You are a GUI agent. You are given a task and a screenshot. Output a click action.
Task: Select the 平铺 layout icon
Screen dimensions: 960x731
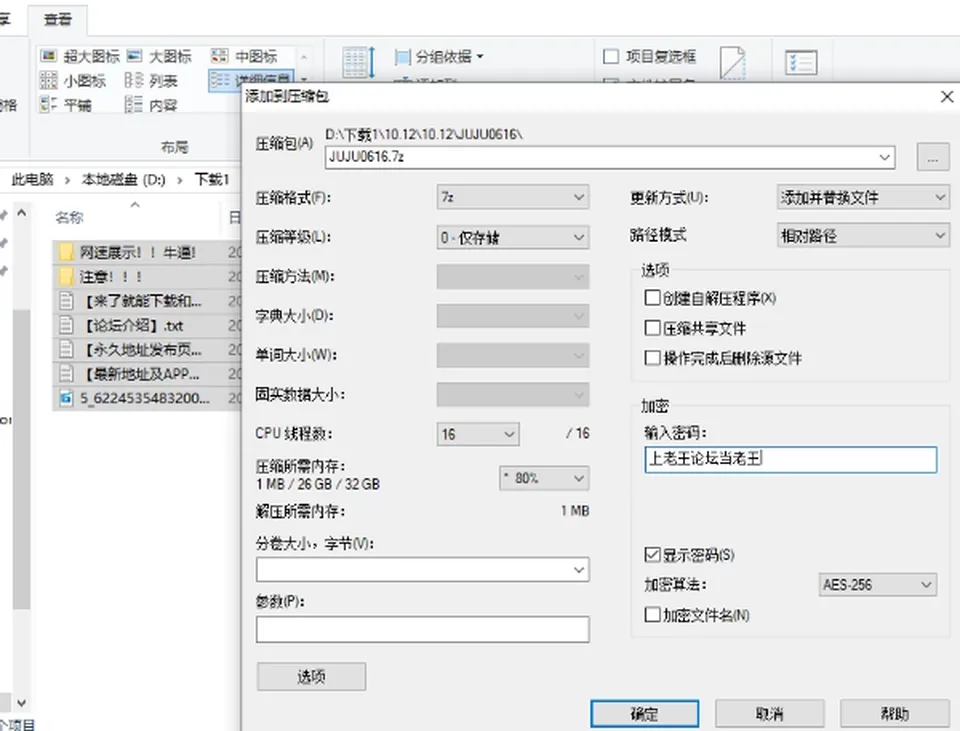[48, 105]
